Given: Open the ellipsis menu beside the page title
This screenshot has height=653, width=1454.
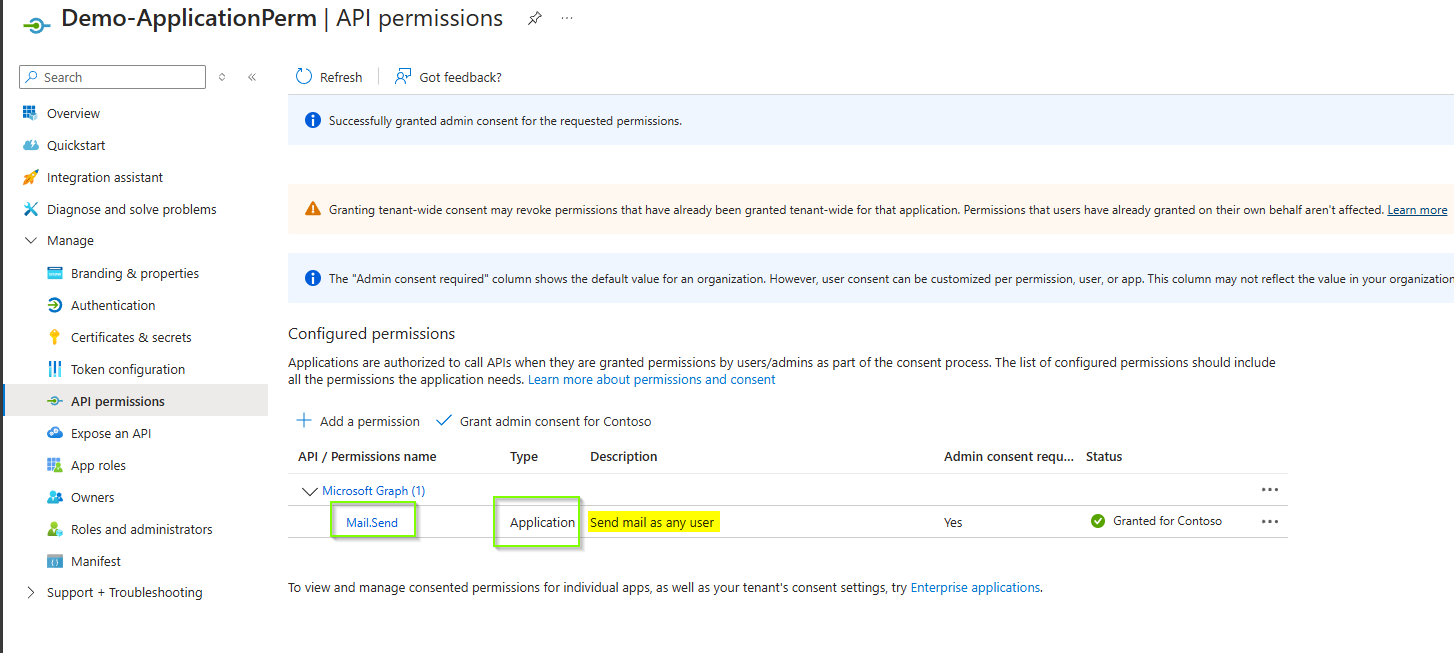Looking at the screenshot, I should (x=567, y=18).
